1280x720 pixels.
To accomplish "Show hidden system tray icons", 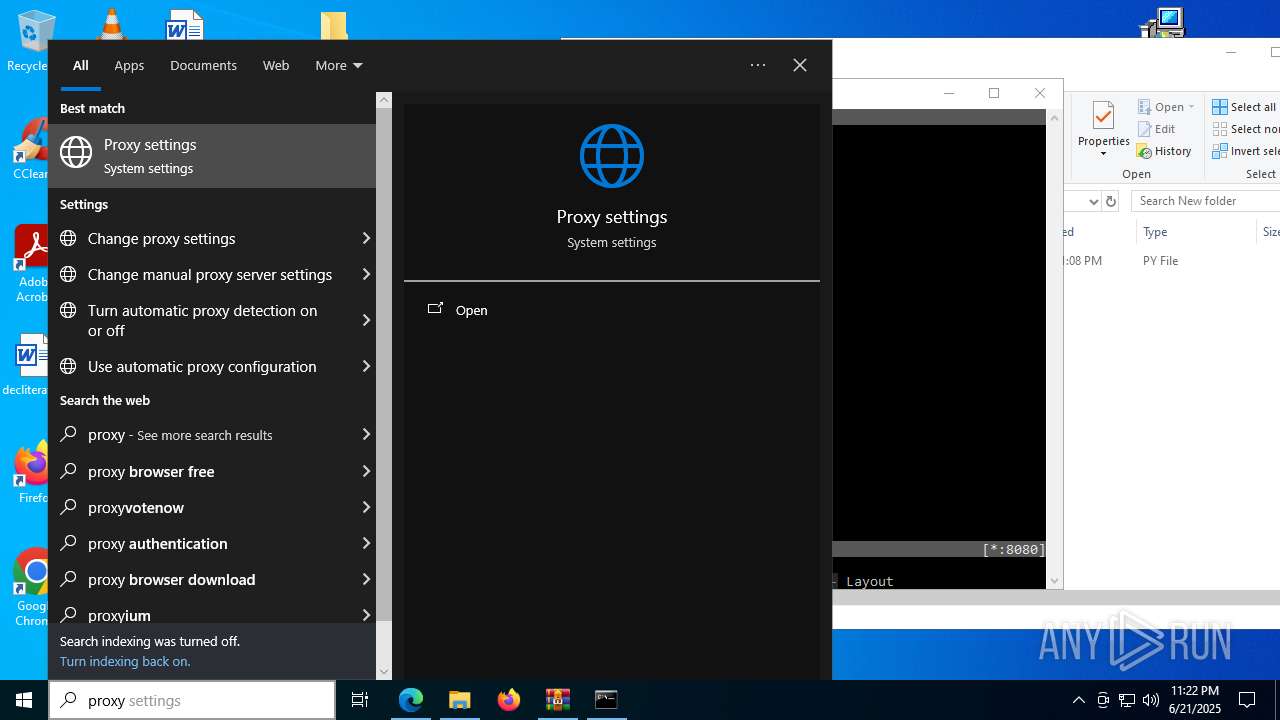I will point(1078,700).
